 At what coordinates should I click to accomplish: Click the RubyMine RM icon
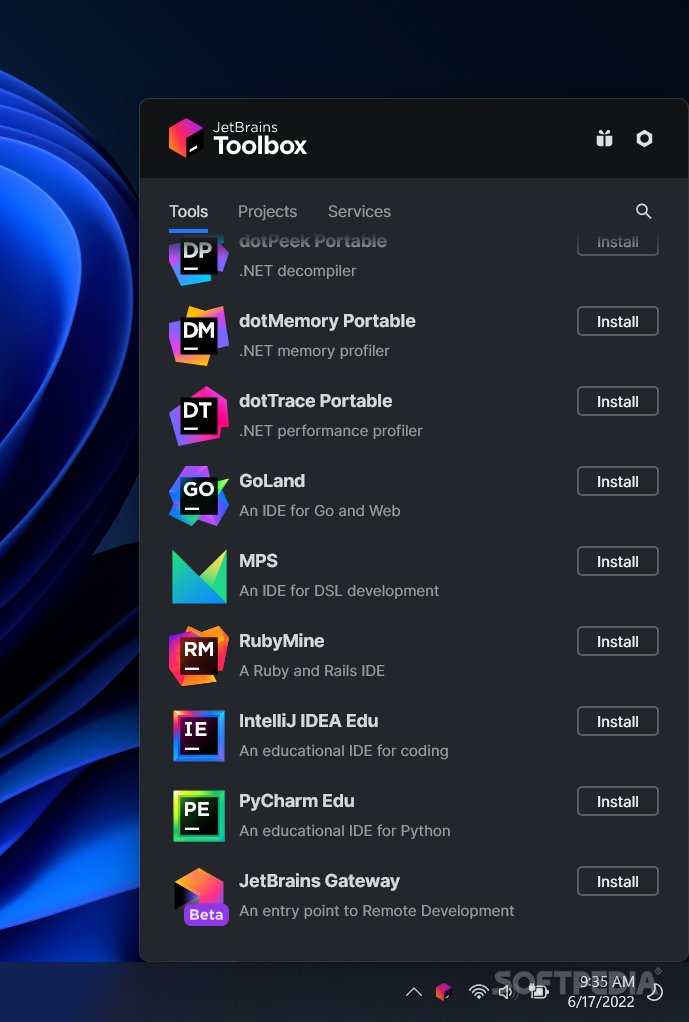199,656
